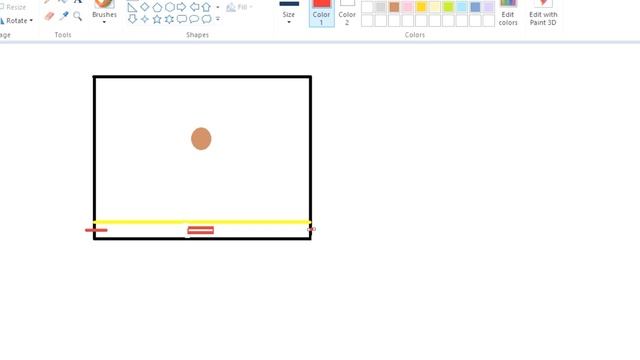This screenshot has width=640, height=360.
Task: Pick the rounded rectangular callout shape
Action: (x=182, y=19)
